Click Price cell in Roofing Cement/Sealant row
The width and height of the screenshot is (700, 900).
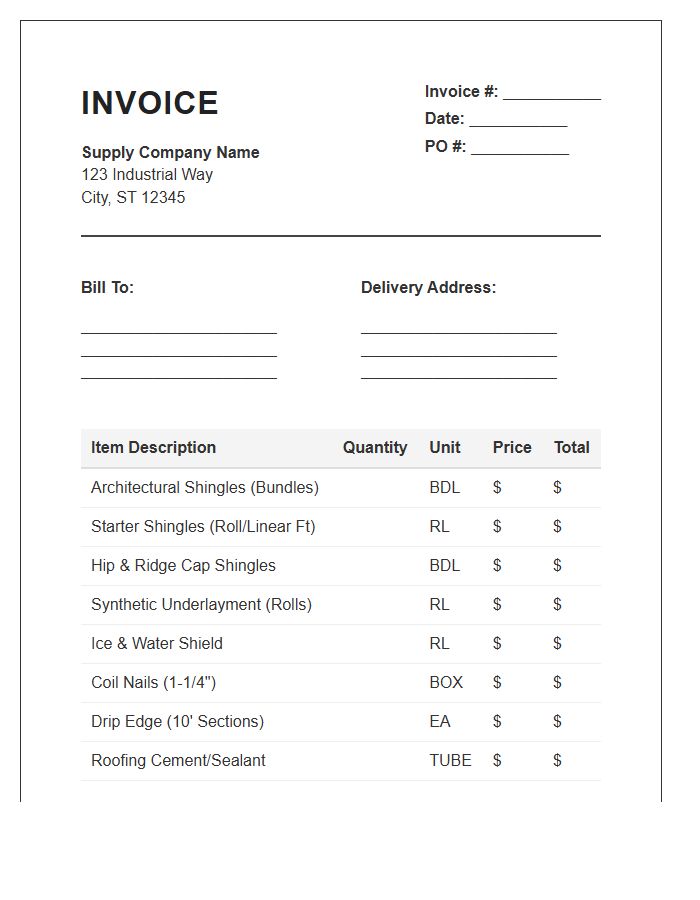tap(512, 761)
